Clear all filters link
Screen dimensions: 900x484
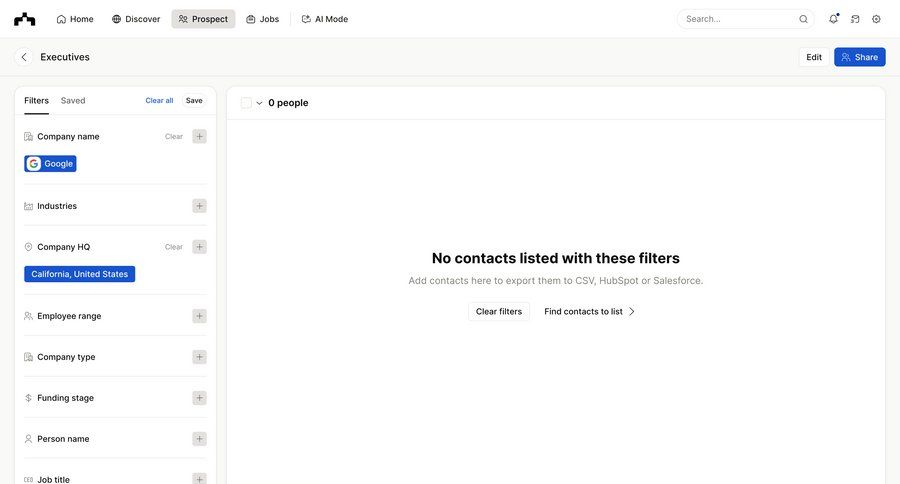point(159,100)
